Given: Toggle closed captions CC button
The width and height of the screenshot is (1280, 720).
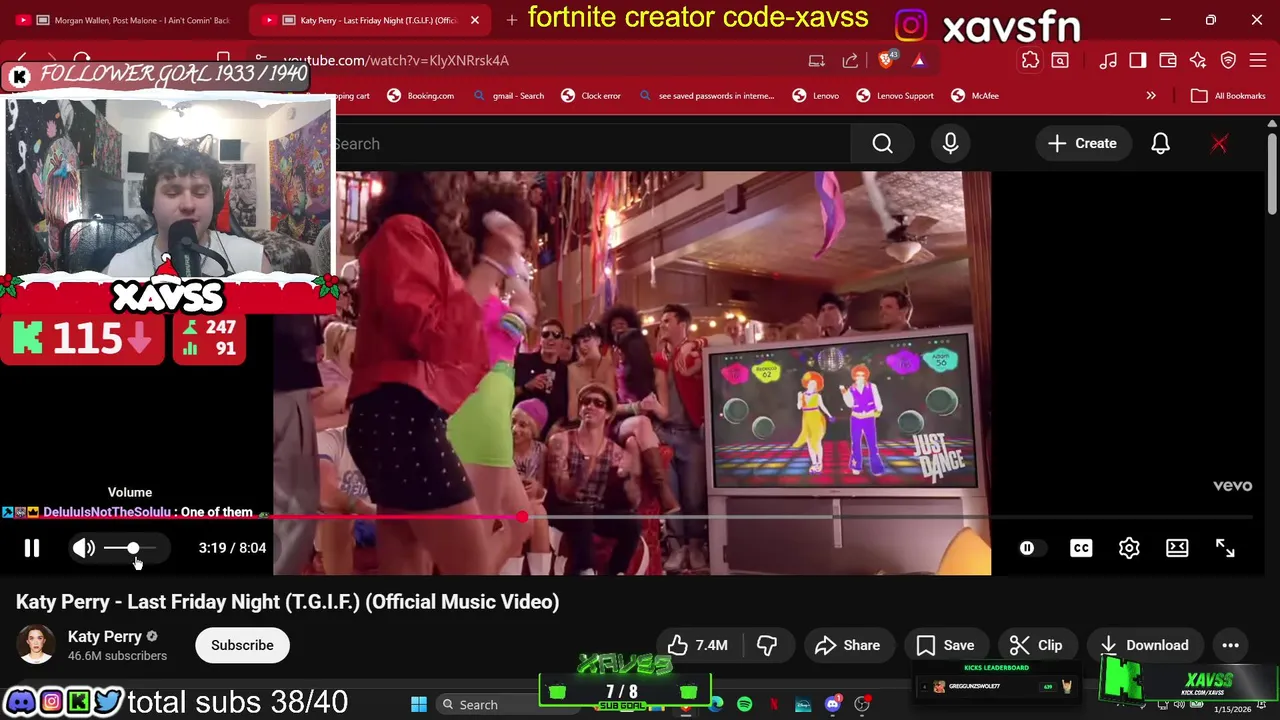Looking at the screenshot, I should coord(1081,548).
